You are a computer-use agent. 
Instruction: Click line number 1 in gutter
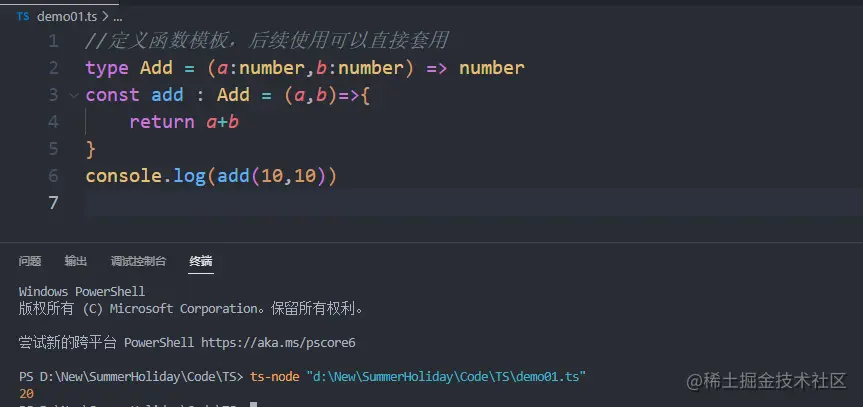click(x=53, y=41)
